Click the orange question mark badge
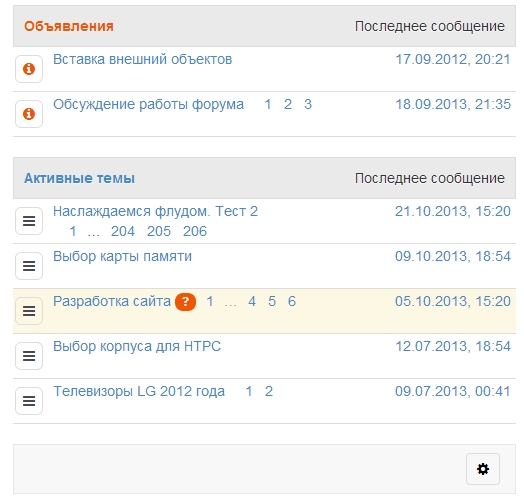The height and width of the screenshot is (498, 524). [185, 302]
